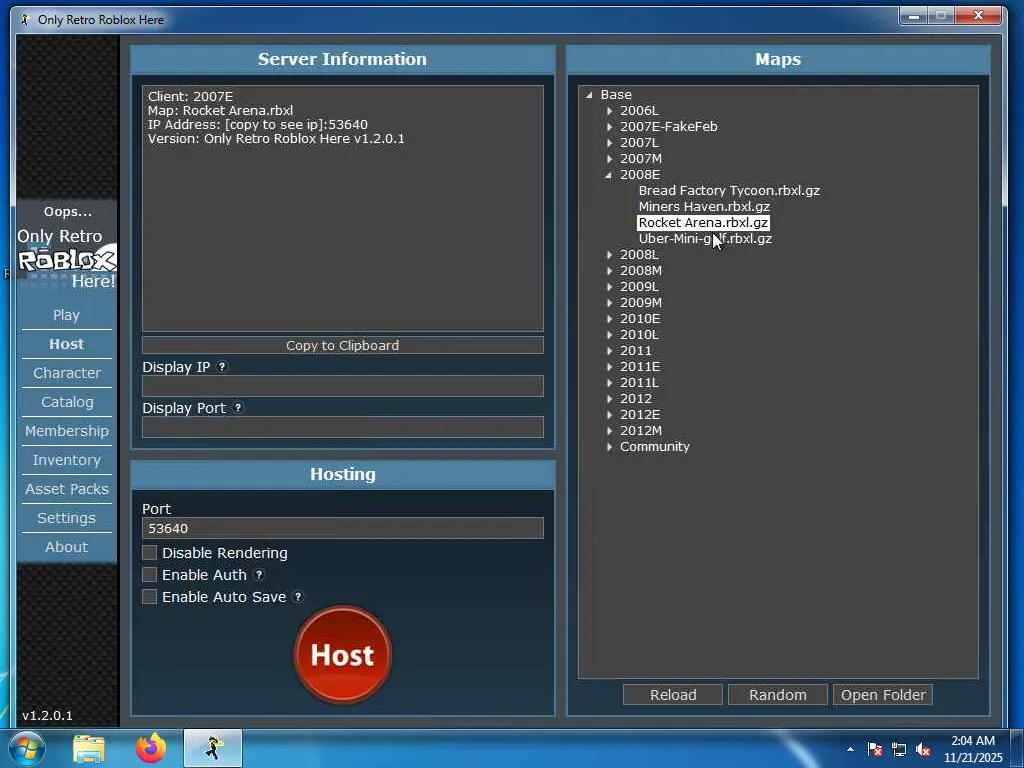Click the red Host button

tap(343, 655)
